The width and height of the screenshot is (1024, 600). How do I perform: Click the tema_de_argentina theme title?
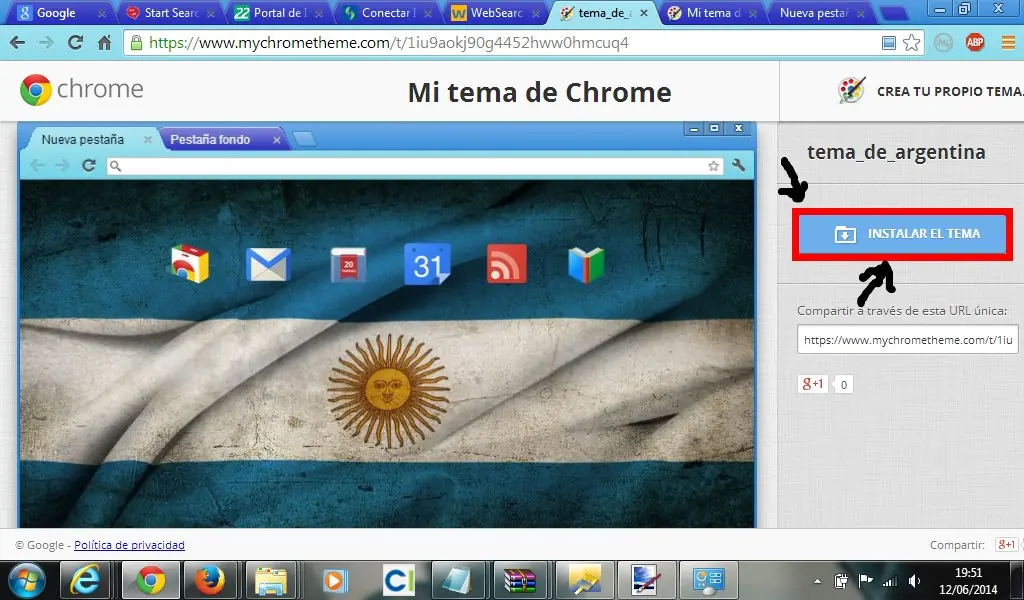pyautogui.click(x=896, y=152)
